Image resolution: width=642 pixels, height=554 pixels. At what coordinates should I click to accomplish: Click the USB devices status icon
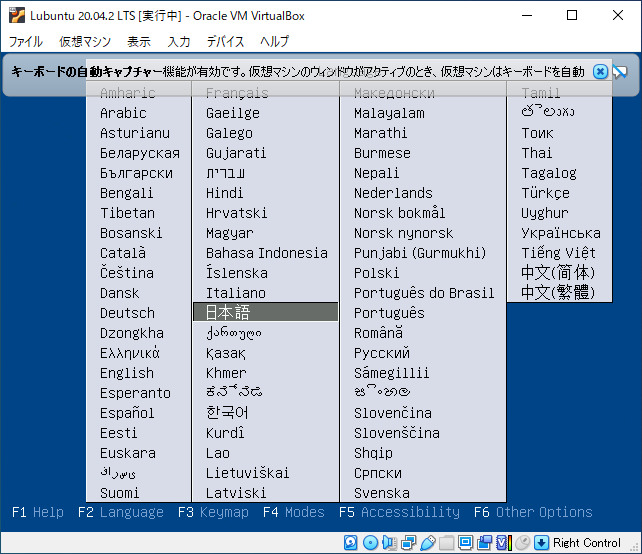pos(427,543)
